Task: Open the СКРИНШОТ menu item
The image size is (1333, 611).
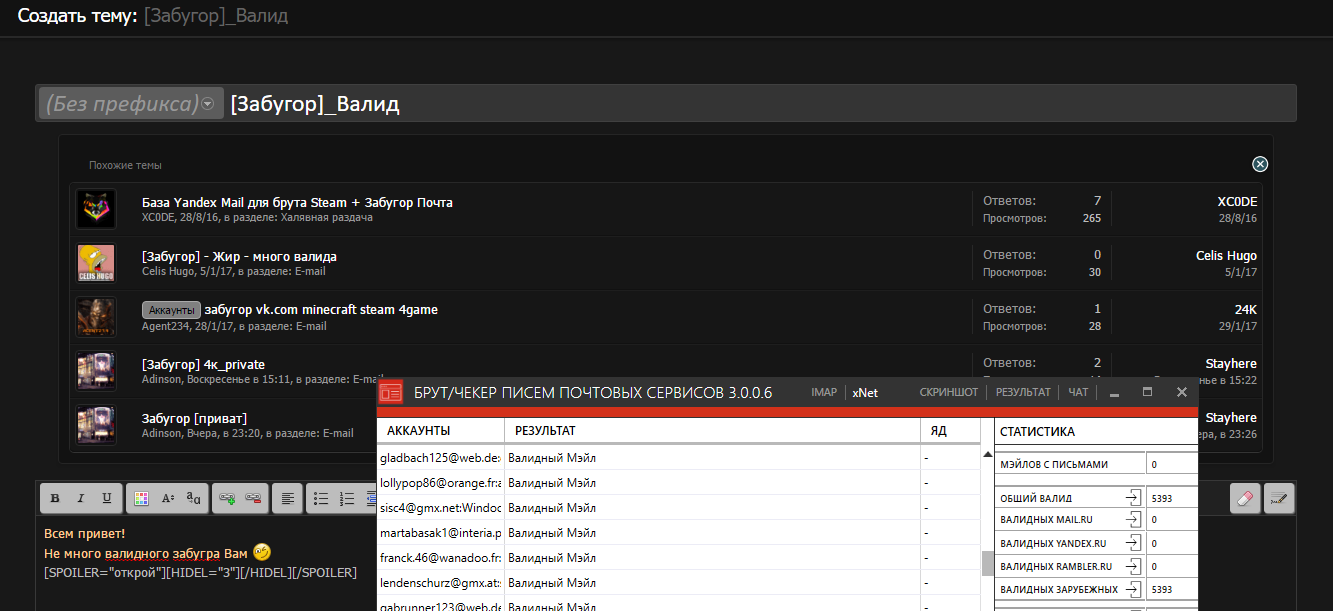Action: click(949, 393)
